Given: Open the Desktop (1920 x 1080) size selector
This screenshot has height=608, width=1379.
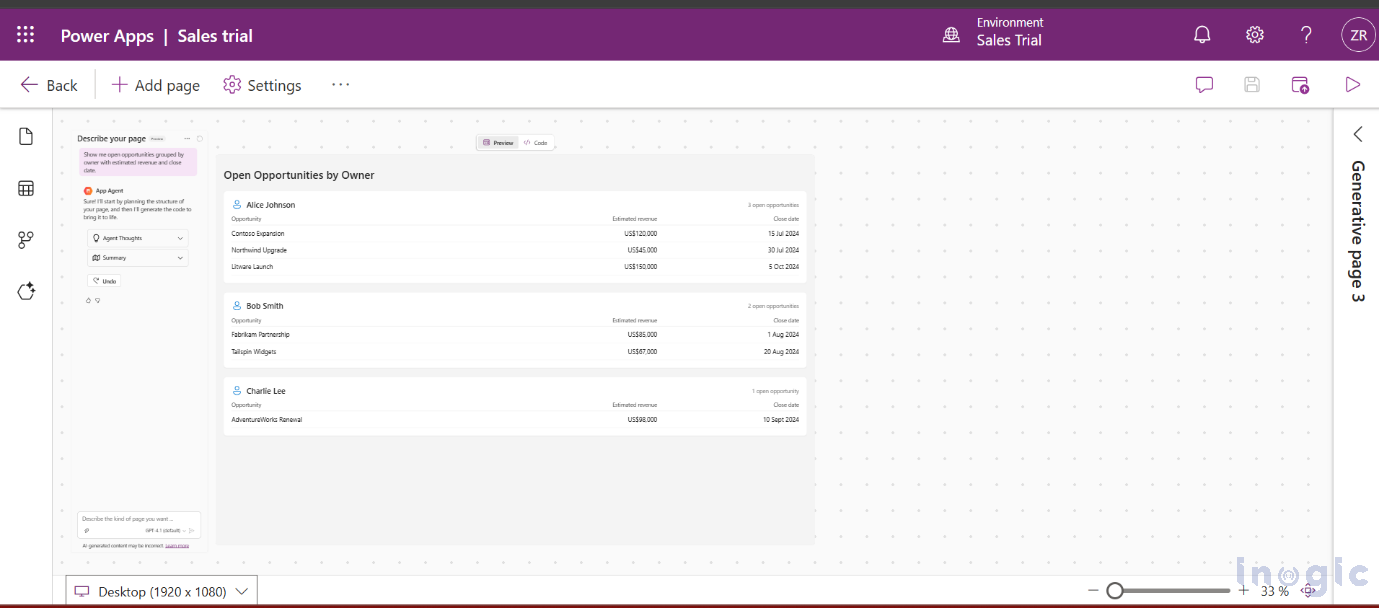Looking at the screenshot, I should (x=160, y=590).
